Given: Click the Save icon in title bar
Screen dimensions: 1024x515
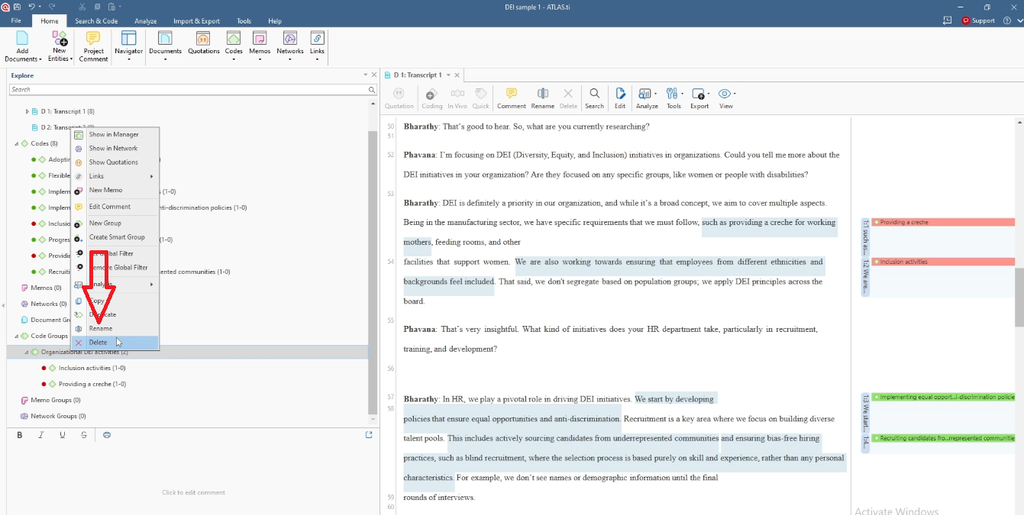Looking at the screenshot, I should tap(17, 7).
